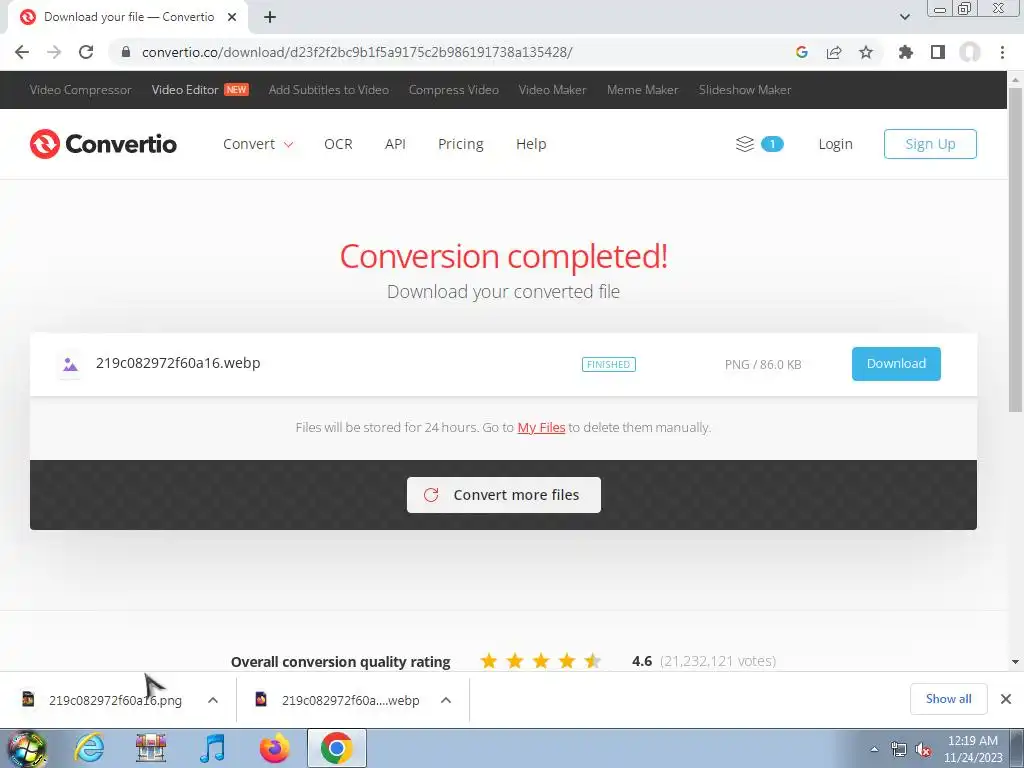The width and height of the screenshot is (1024, 768).
Task: Open the Help page
Action: [x=531, y=144]
